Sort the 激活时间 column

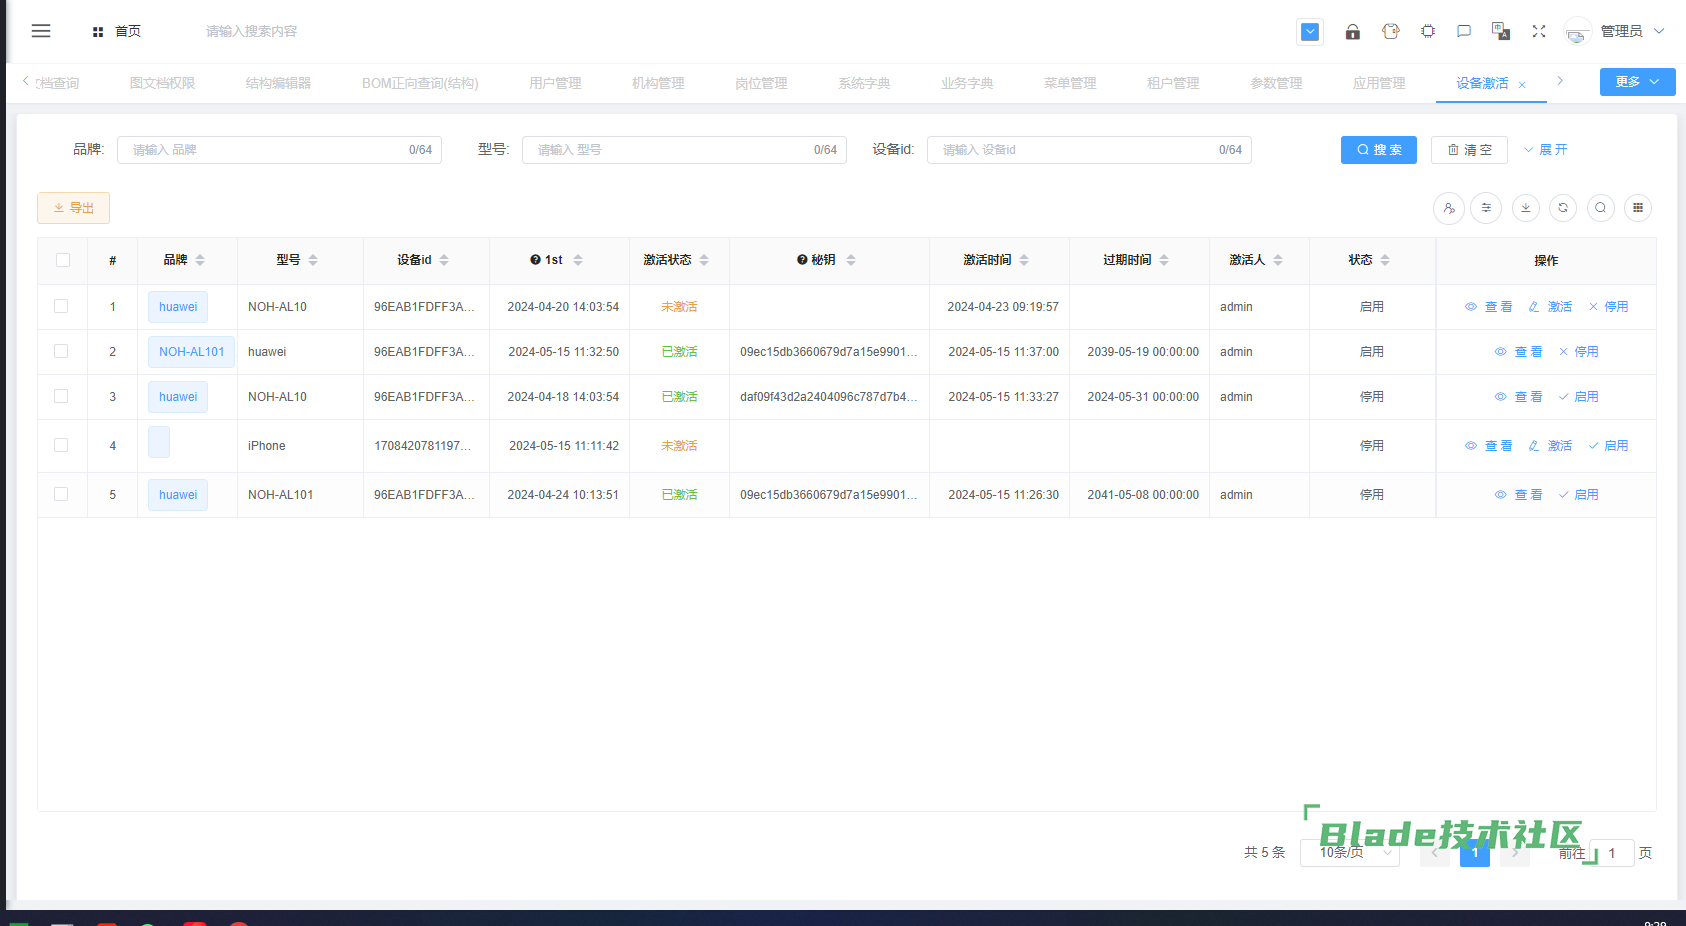[1024, 260]
